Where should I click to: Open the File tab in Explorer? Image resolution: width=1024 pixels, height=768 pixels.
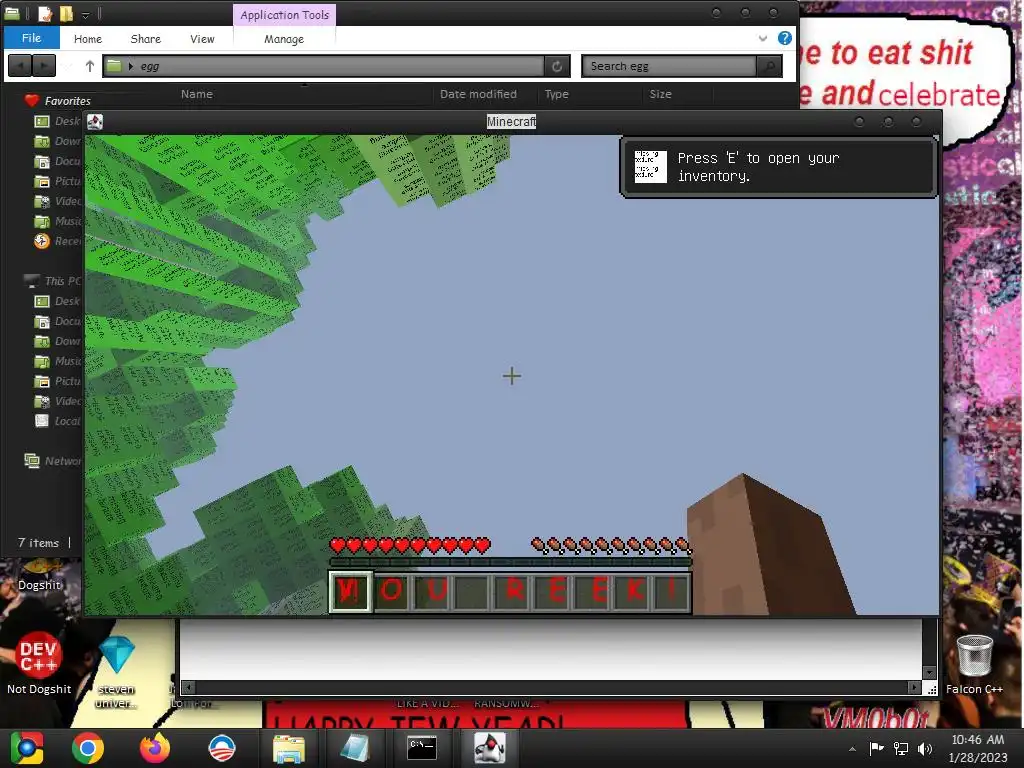click(x=31, y=38)
